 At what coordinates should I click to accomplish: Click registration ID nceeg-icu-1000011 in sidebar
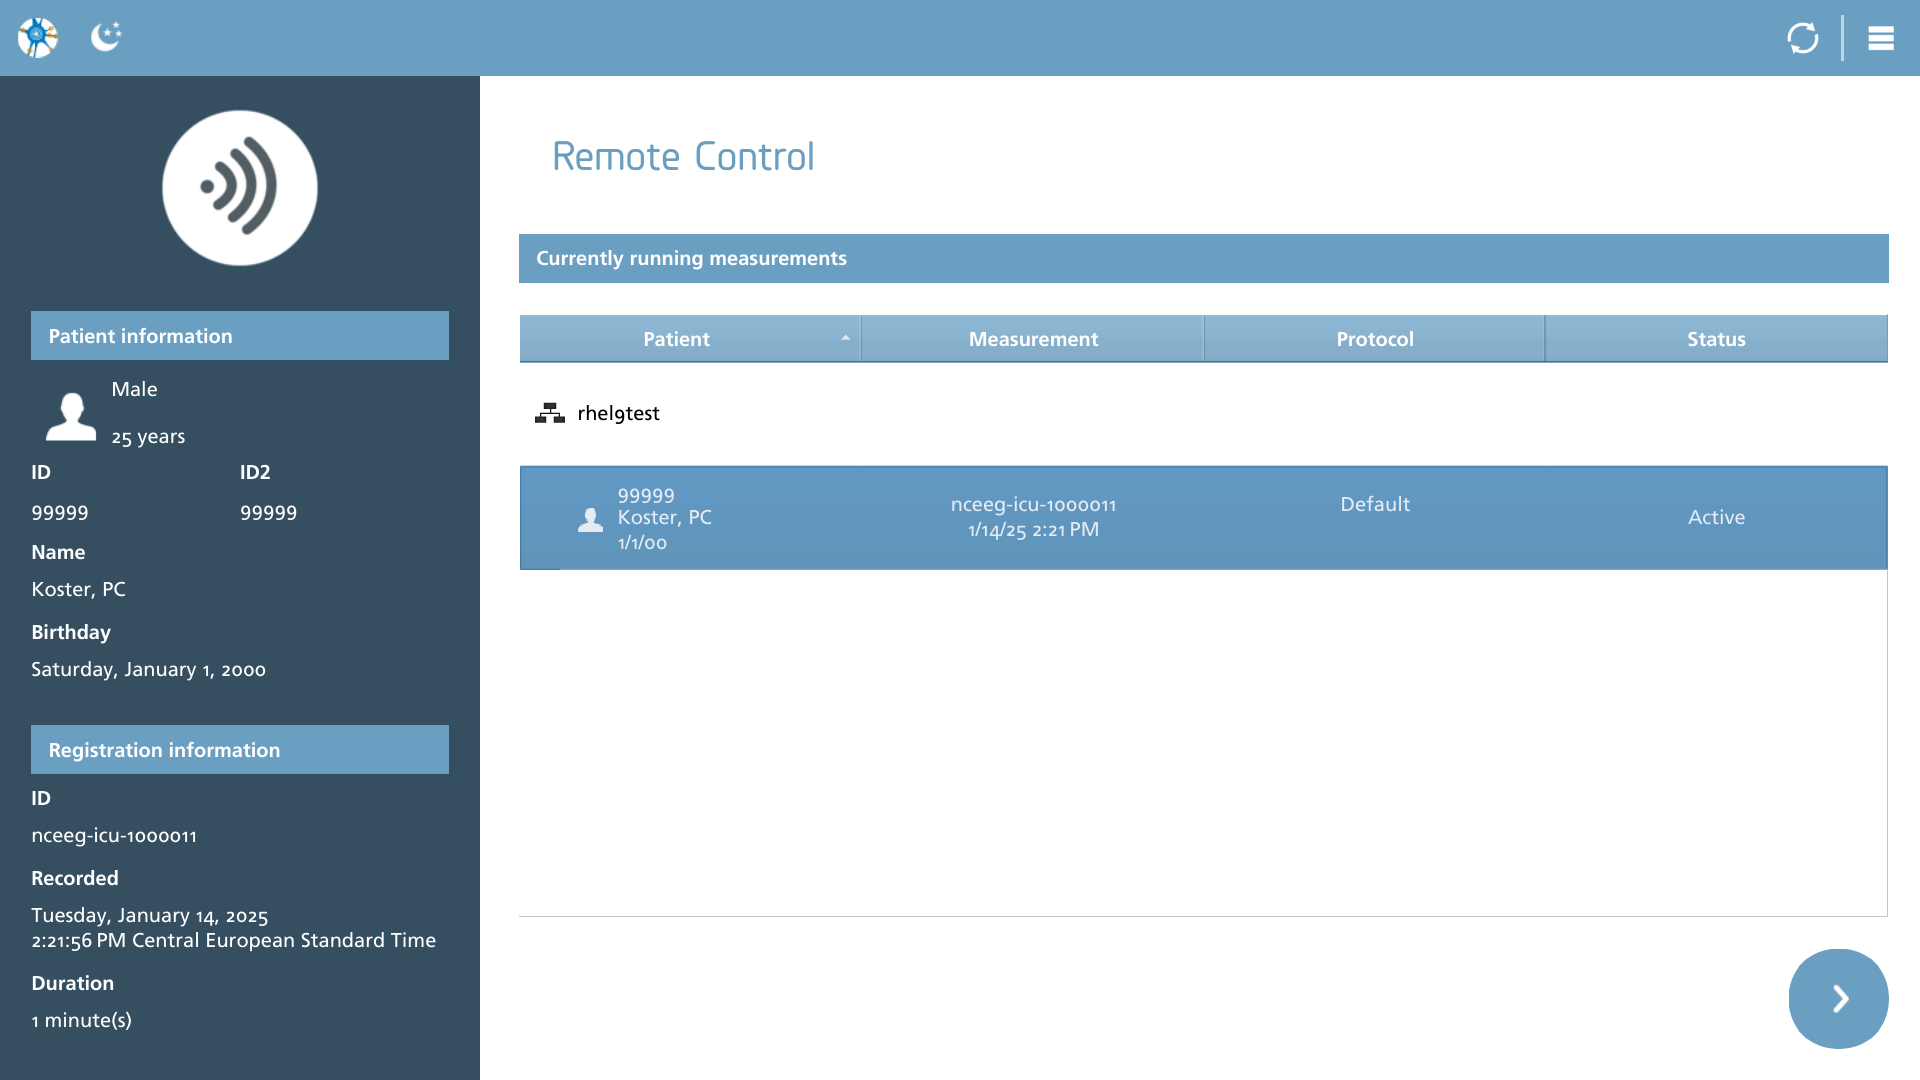(114, 835)
